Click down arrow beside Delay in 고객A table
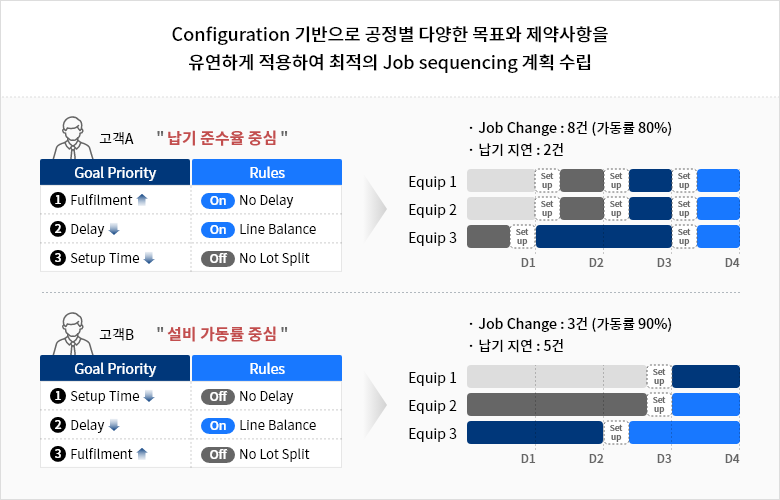 (x=114, y=229)
